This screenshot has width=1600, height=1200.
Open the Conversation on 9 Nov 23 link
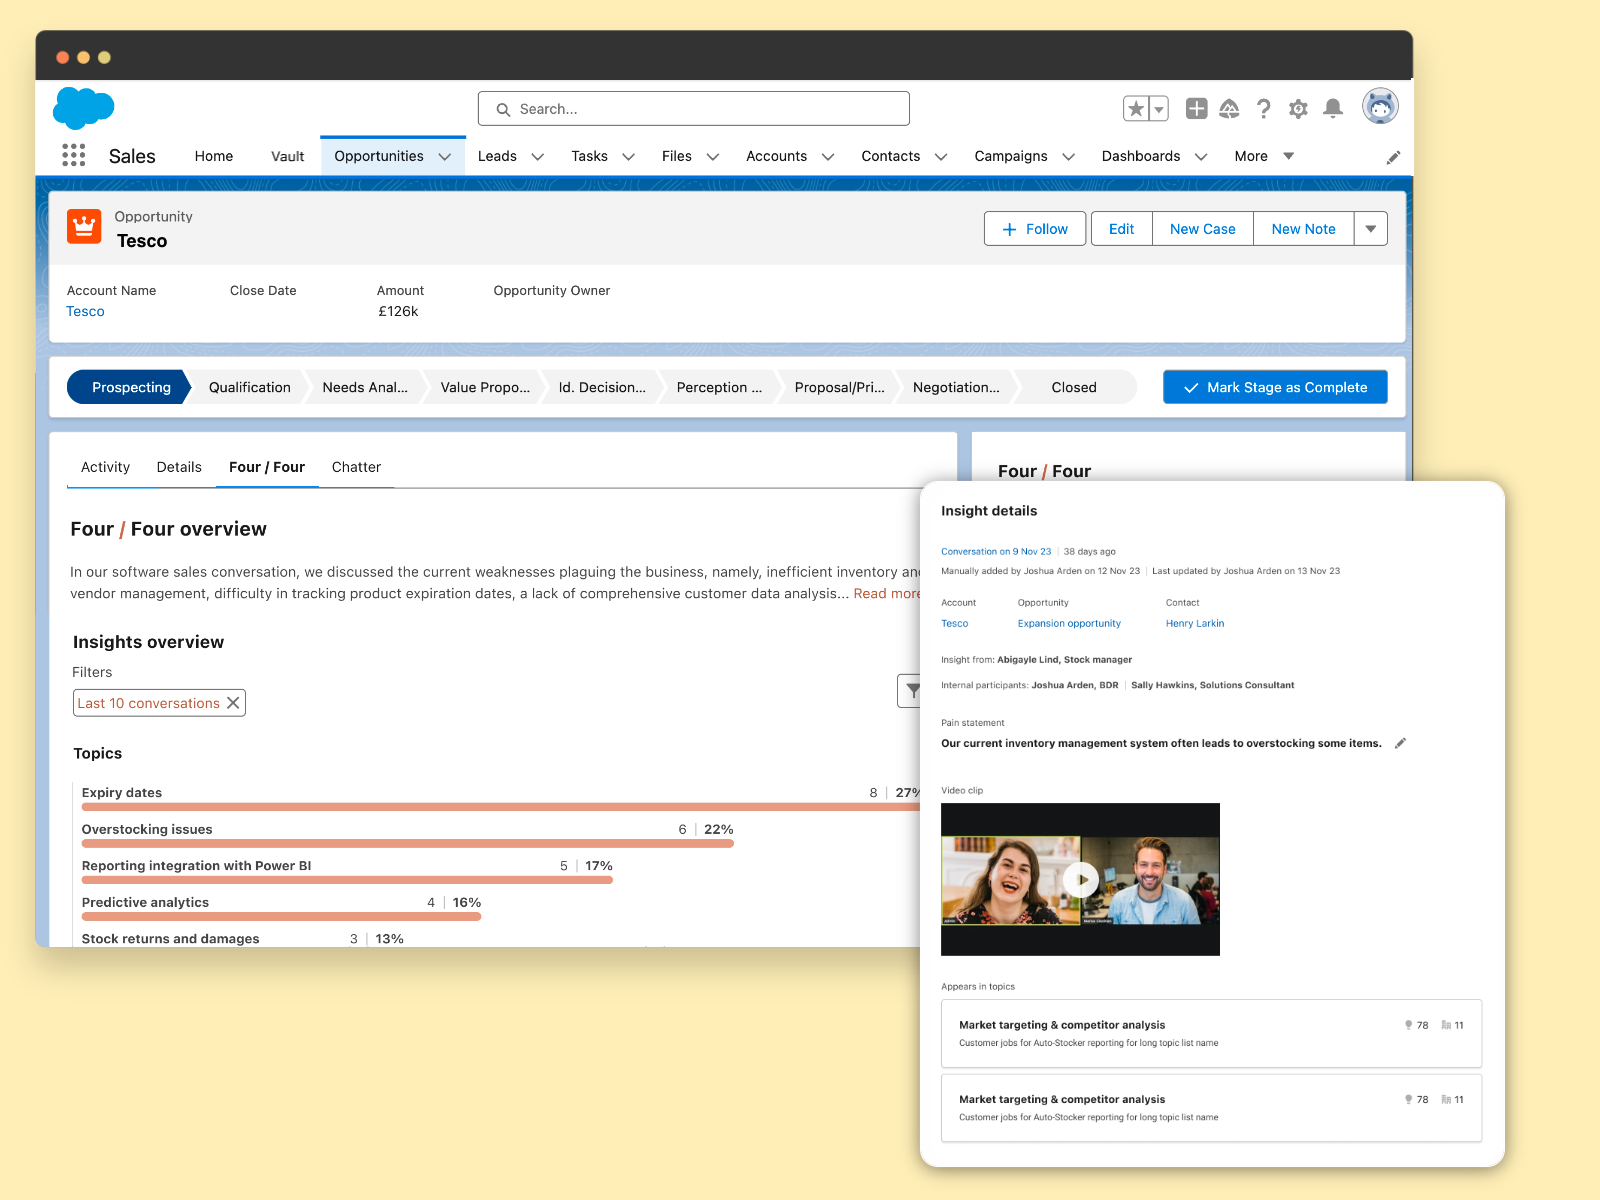click(x=996, y=551)
